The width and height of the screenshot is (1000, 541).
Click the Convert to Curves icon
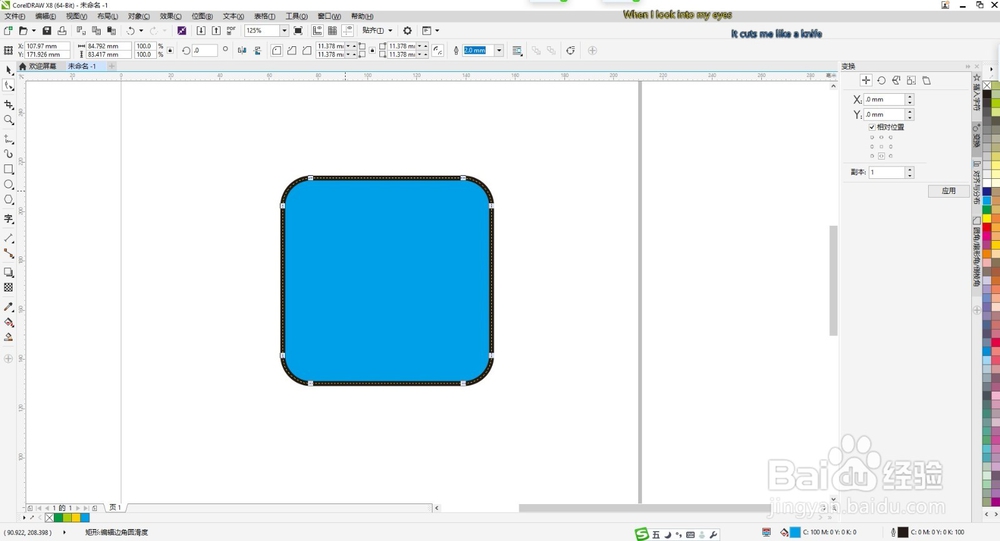pos(571,50)
